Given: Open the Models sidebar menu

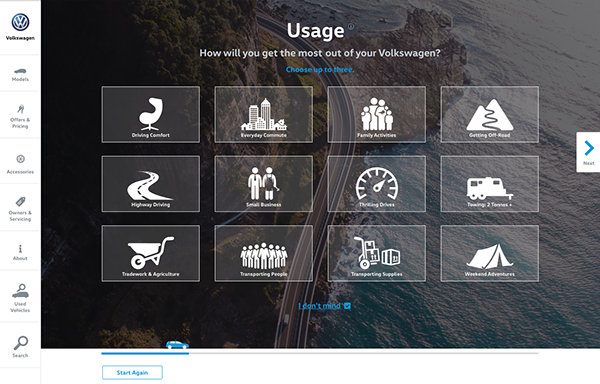Looking at the screenshot, I should click(20, 74).
